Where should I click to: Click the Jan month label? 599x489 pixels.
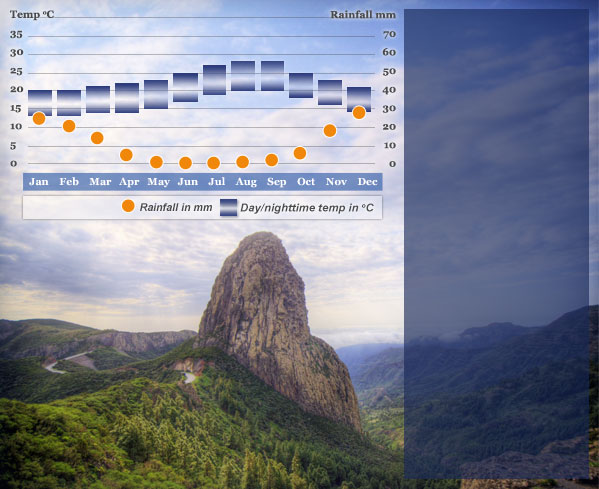click(39, 181)
